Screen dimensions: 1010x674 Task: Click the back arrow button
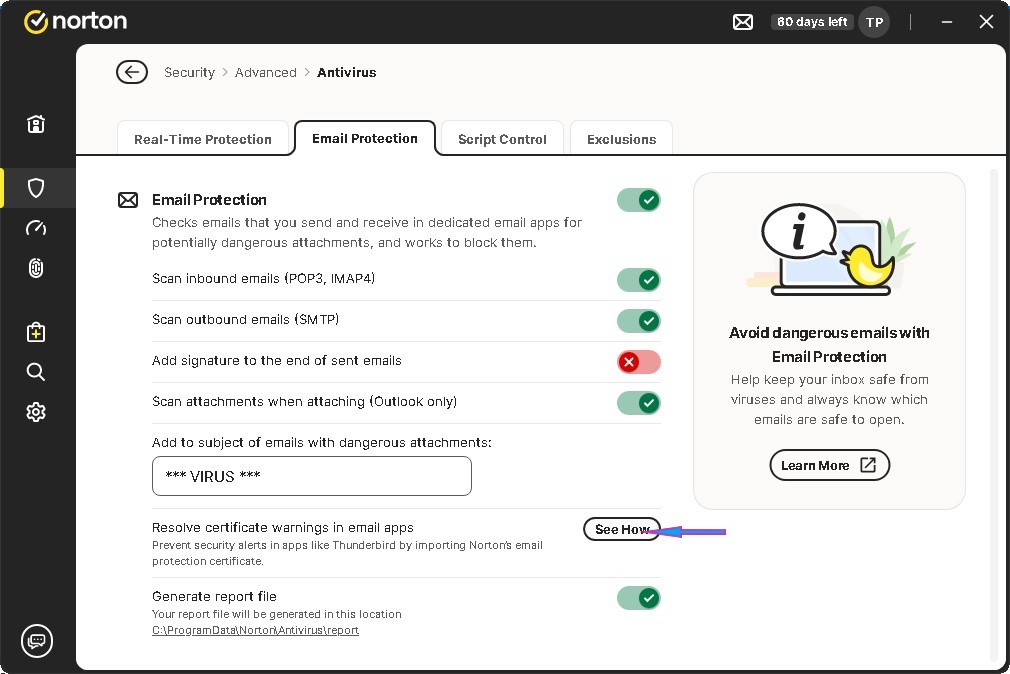[132, 72]
